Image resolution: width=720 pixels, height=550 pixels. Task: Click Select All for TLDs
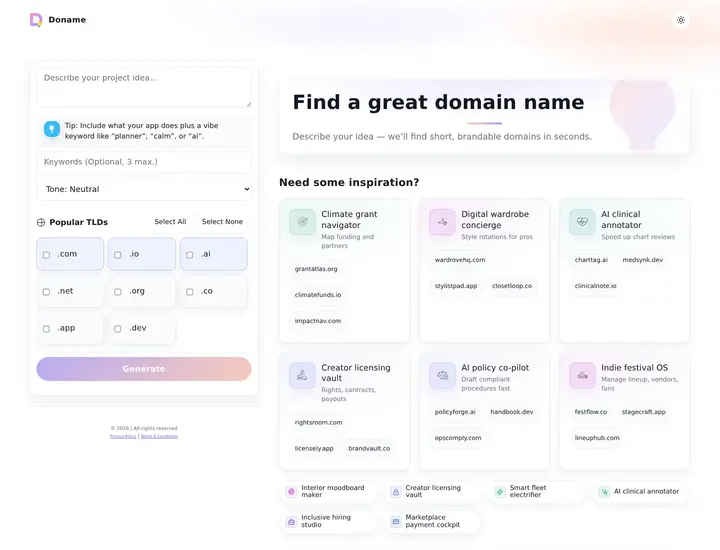(170, 222)
